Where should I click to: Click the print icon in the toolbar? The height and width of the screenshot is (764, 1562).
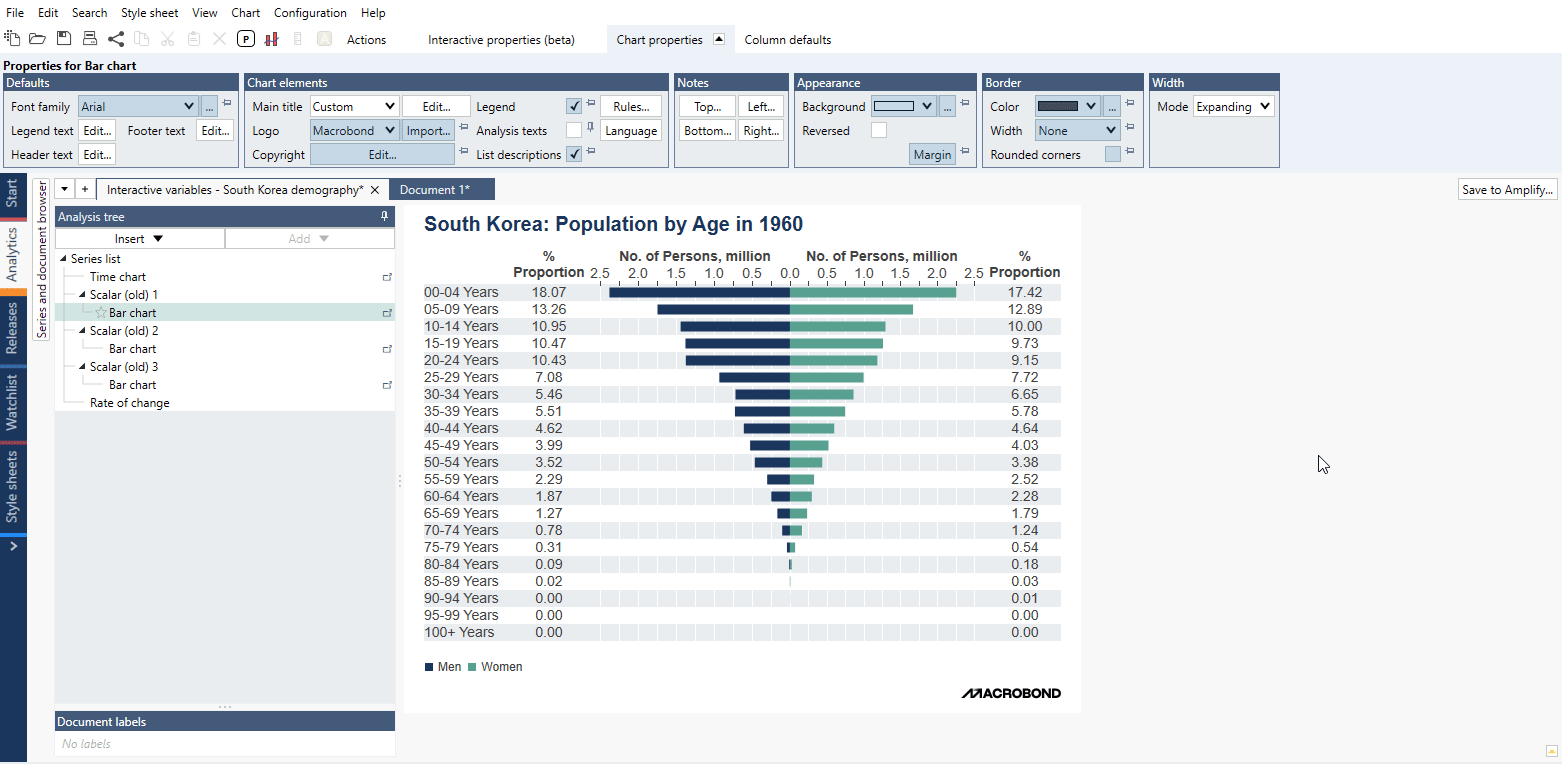click(x=90, y=39)
